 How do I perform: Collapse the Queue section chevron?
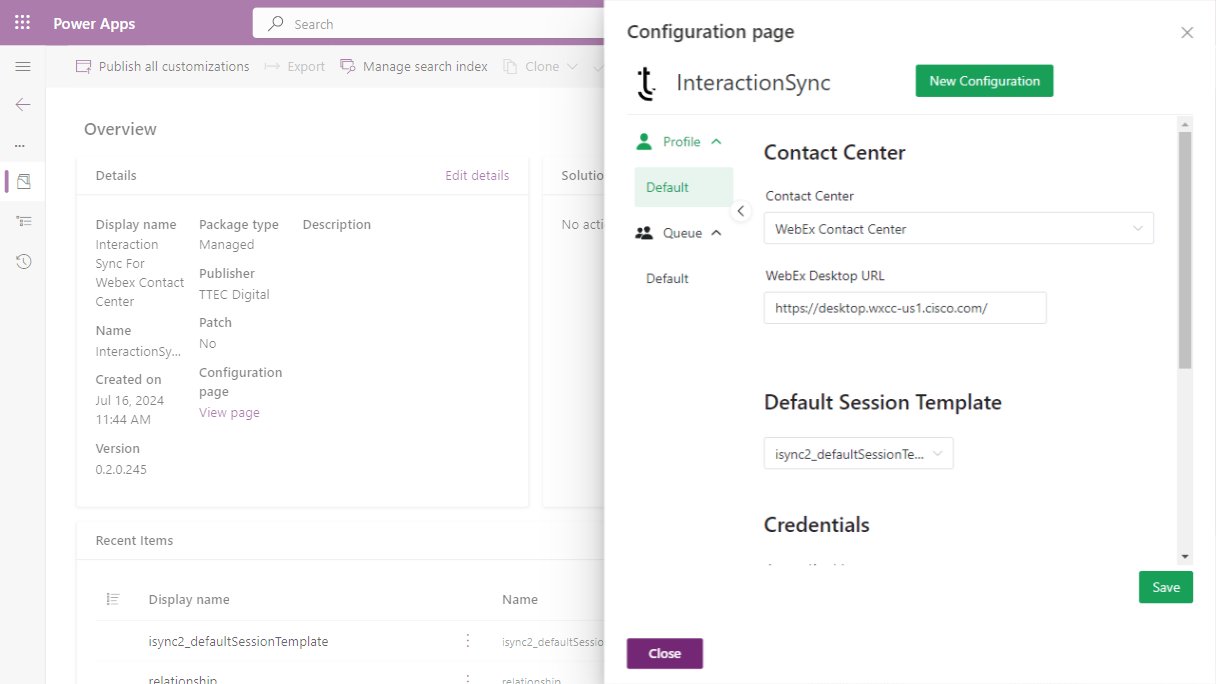(716, 232)
